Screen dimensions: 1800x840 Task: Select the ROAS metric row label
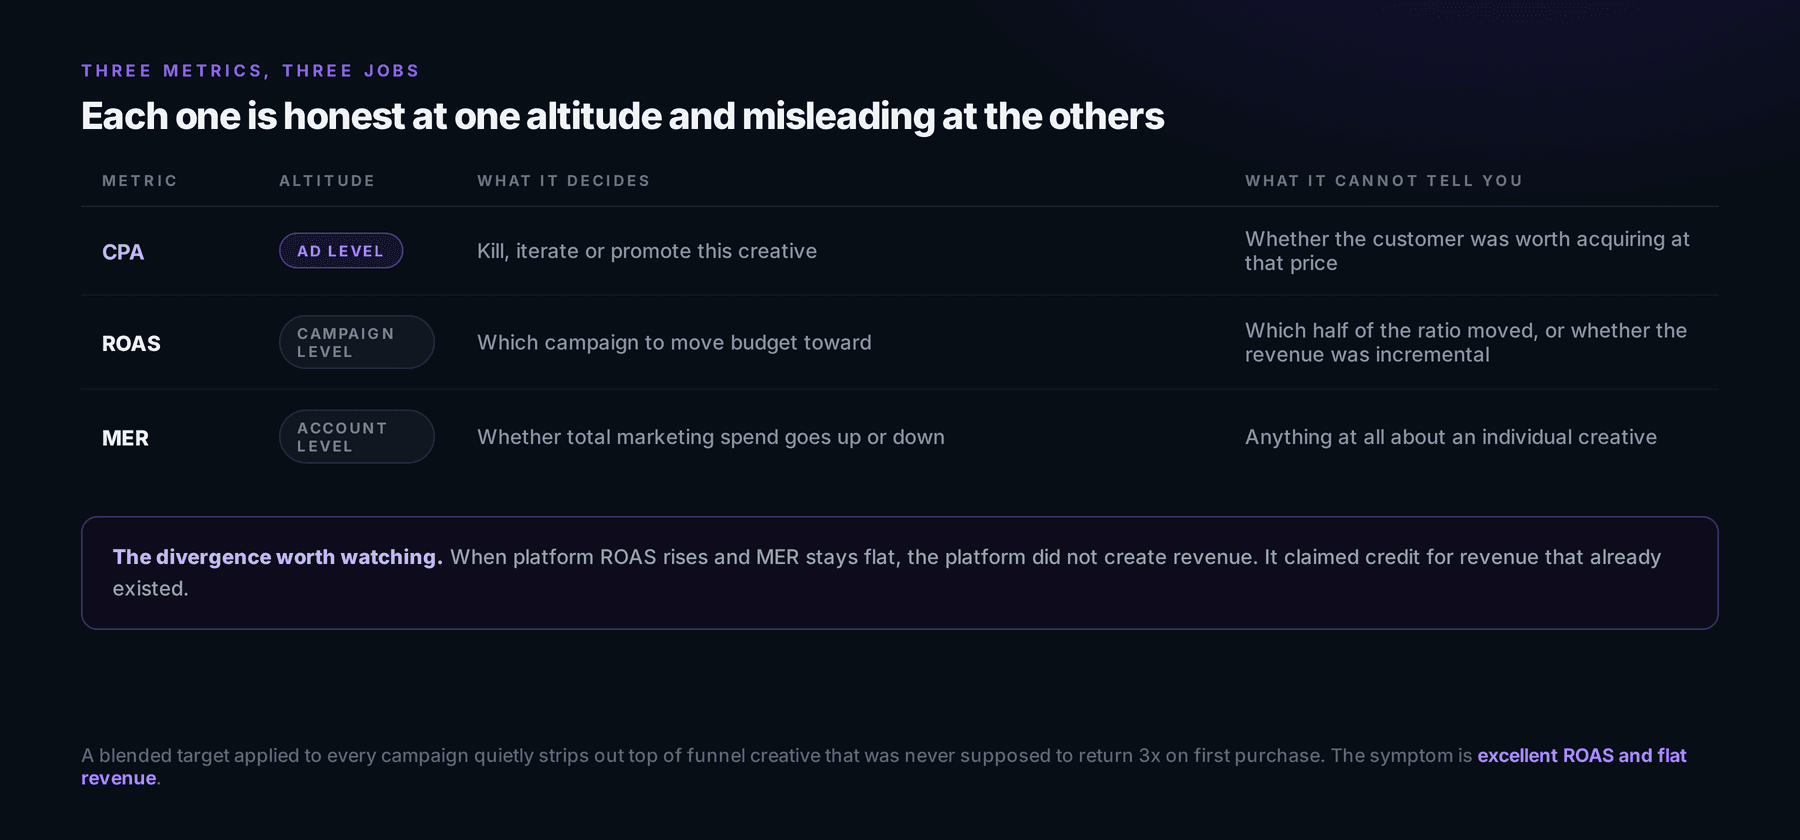131,343
